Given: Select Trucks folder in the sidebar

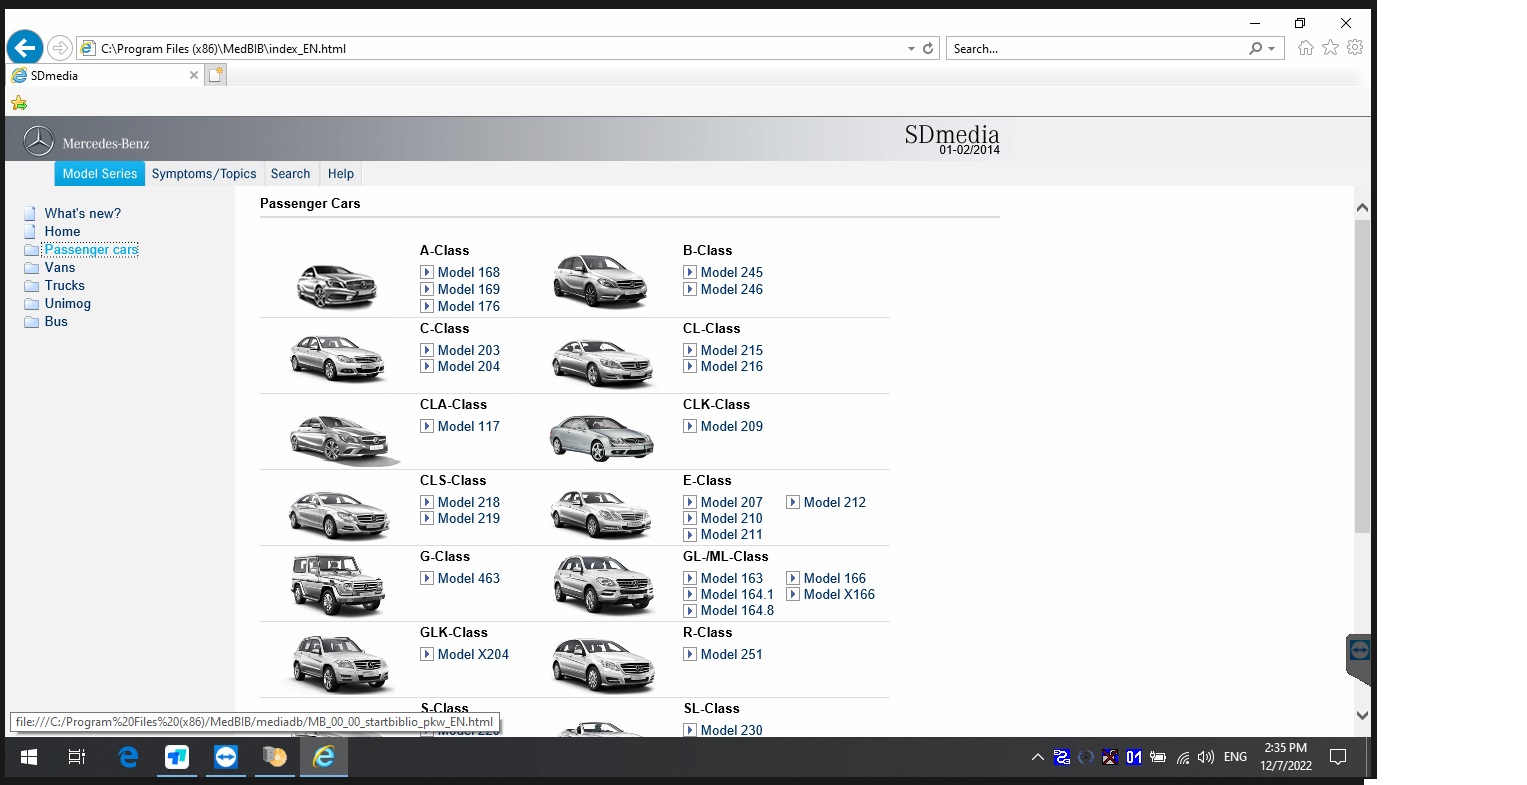Looking at the screenshot, I should [x=65, y=286].
